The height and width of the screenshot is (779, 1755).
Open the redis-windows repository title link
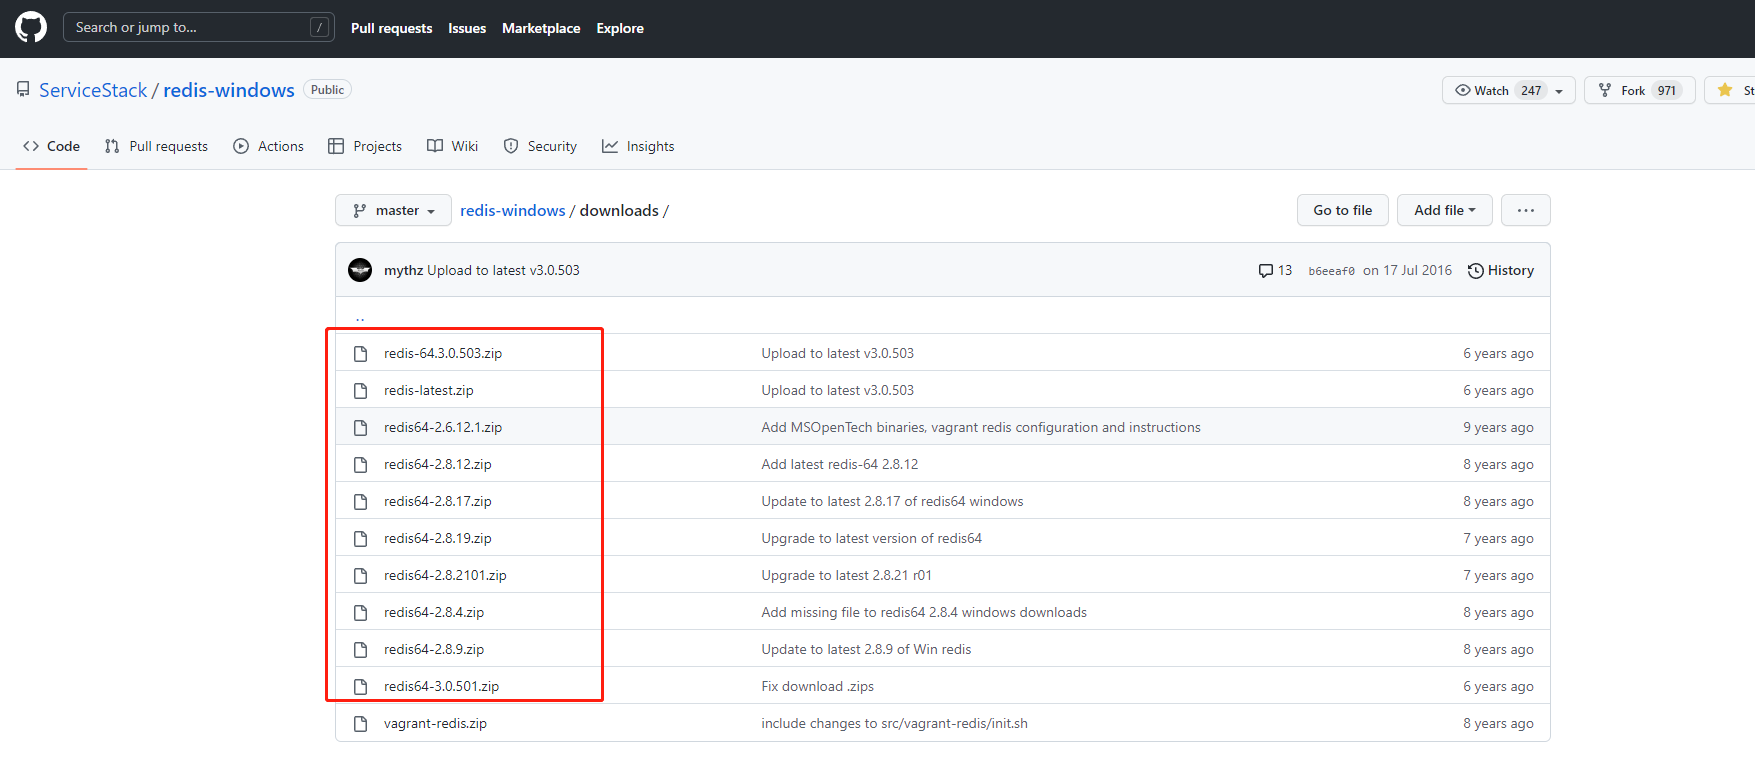229,90
